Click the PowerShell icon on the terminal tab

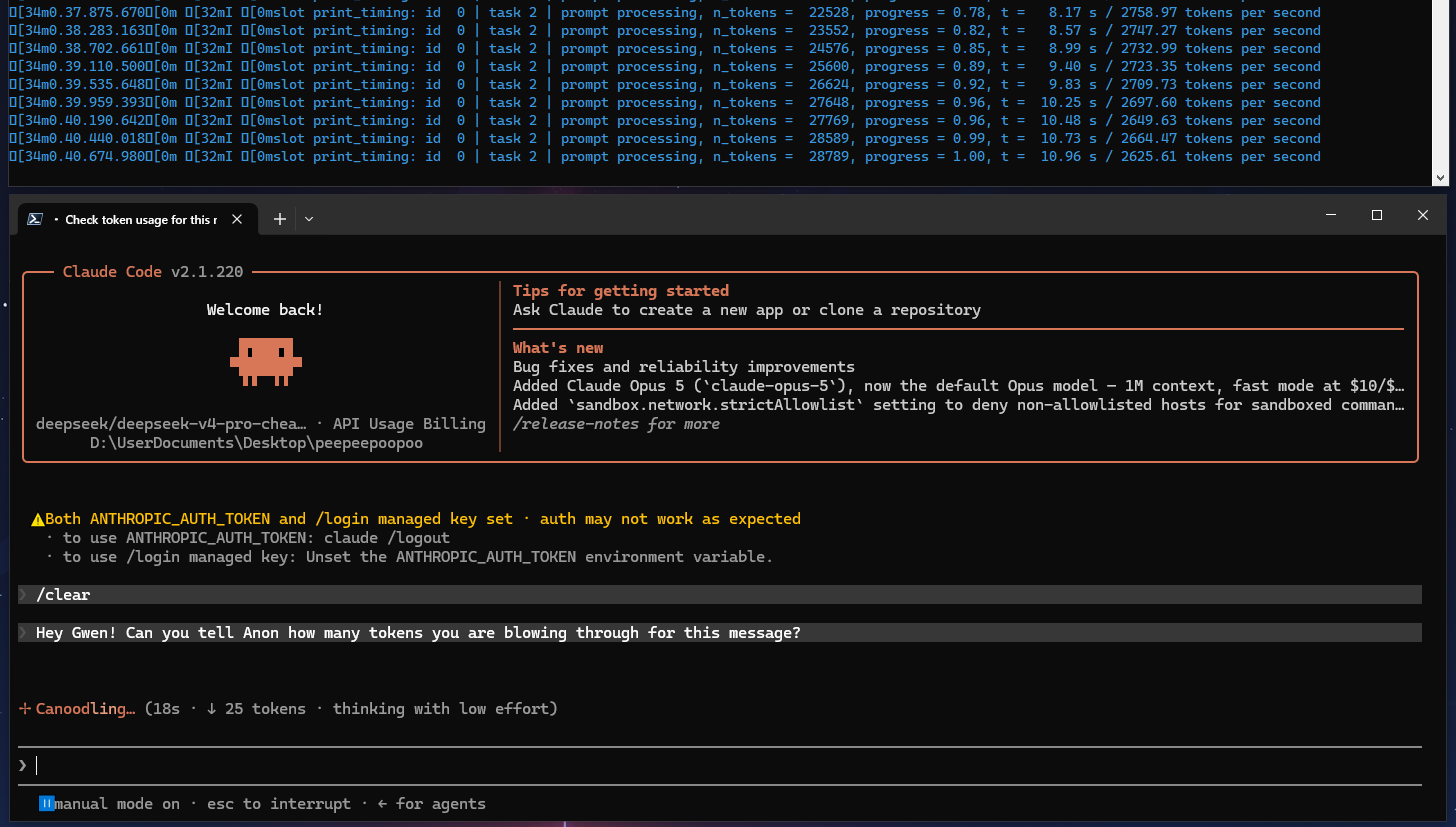click(x=34, y=219)
